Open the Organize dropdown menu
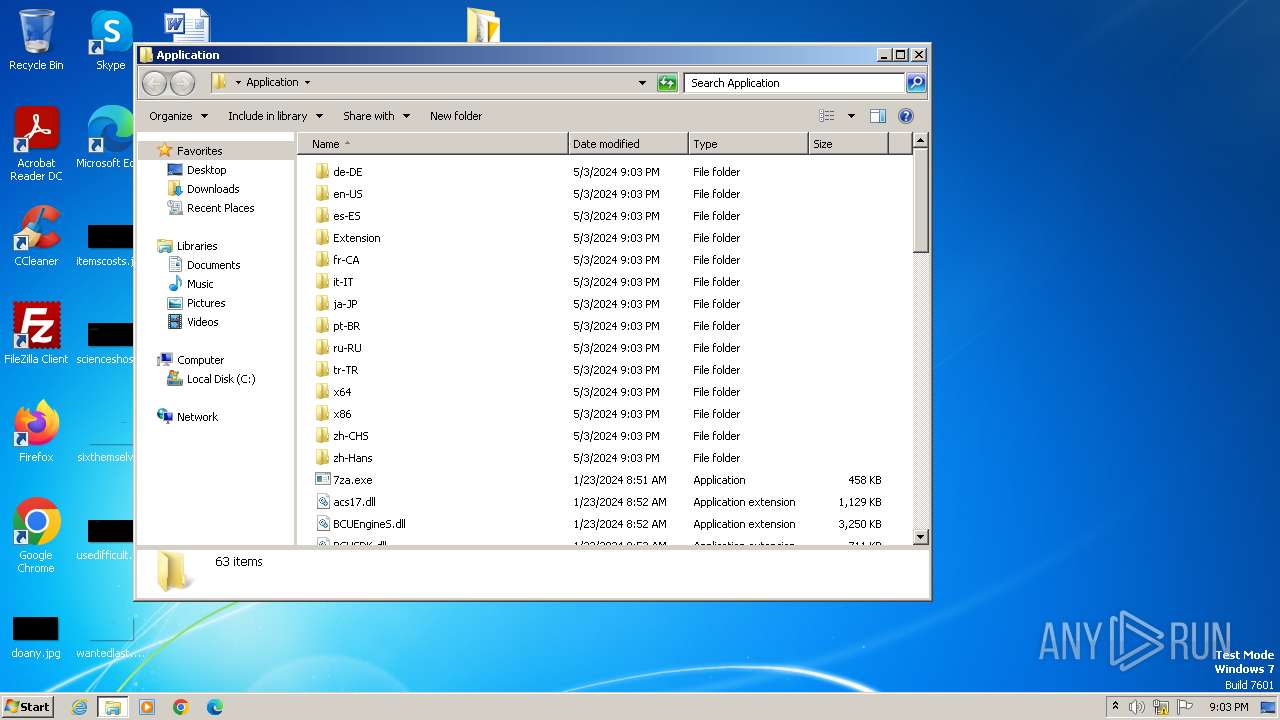The width and height of the screenshot is (1280, 720). 178,116
